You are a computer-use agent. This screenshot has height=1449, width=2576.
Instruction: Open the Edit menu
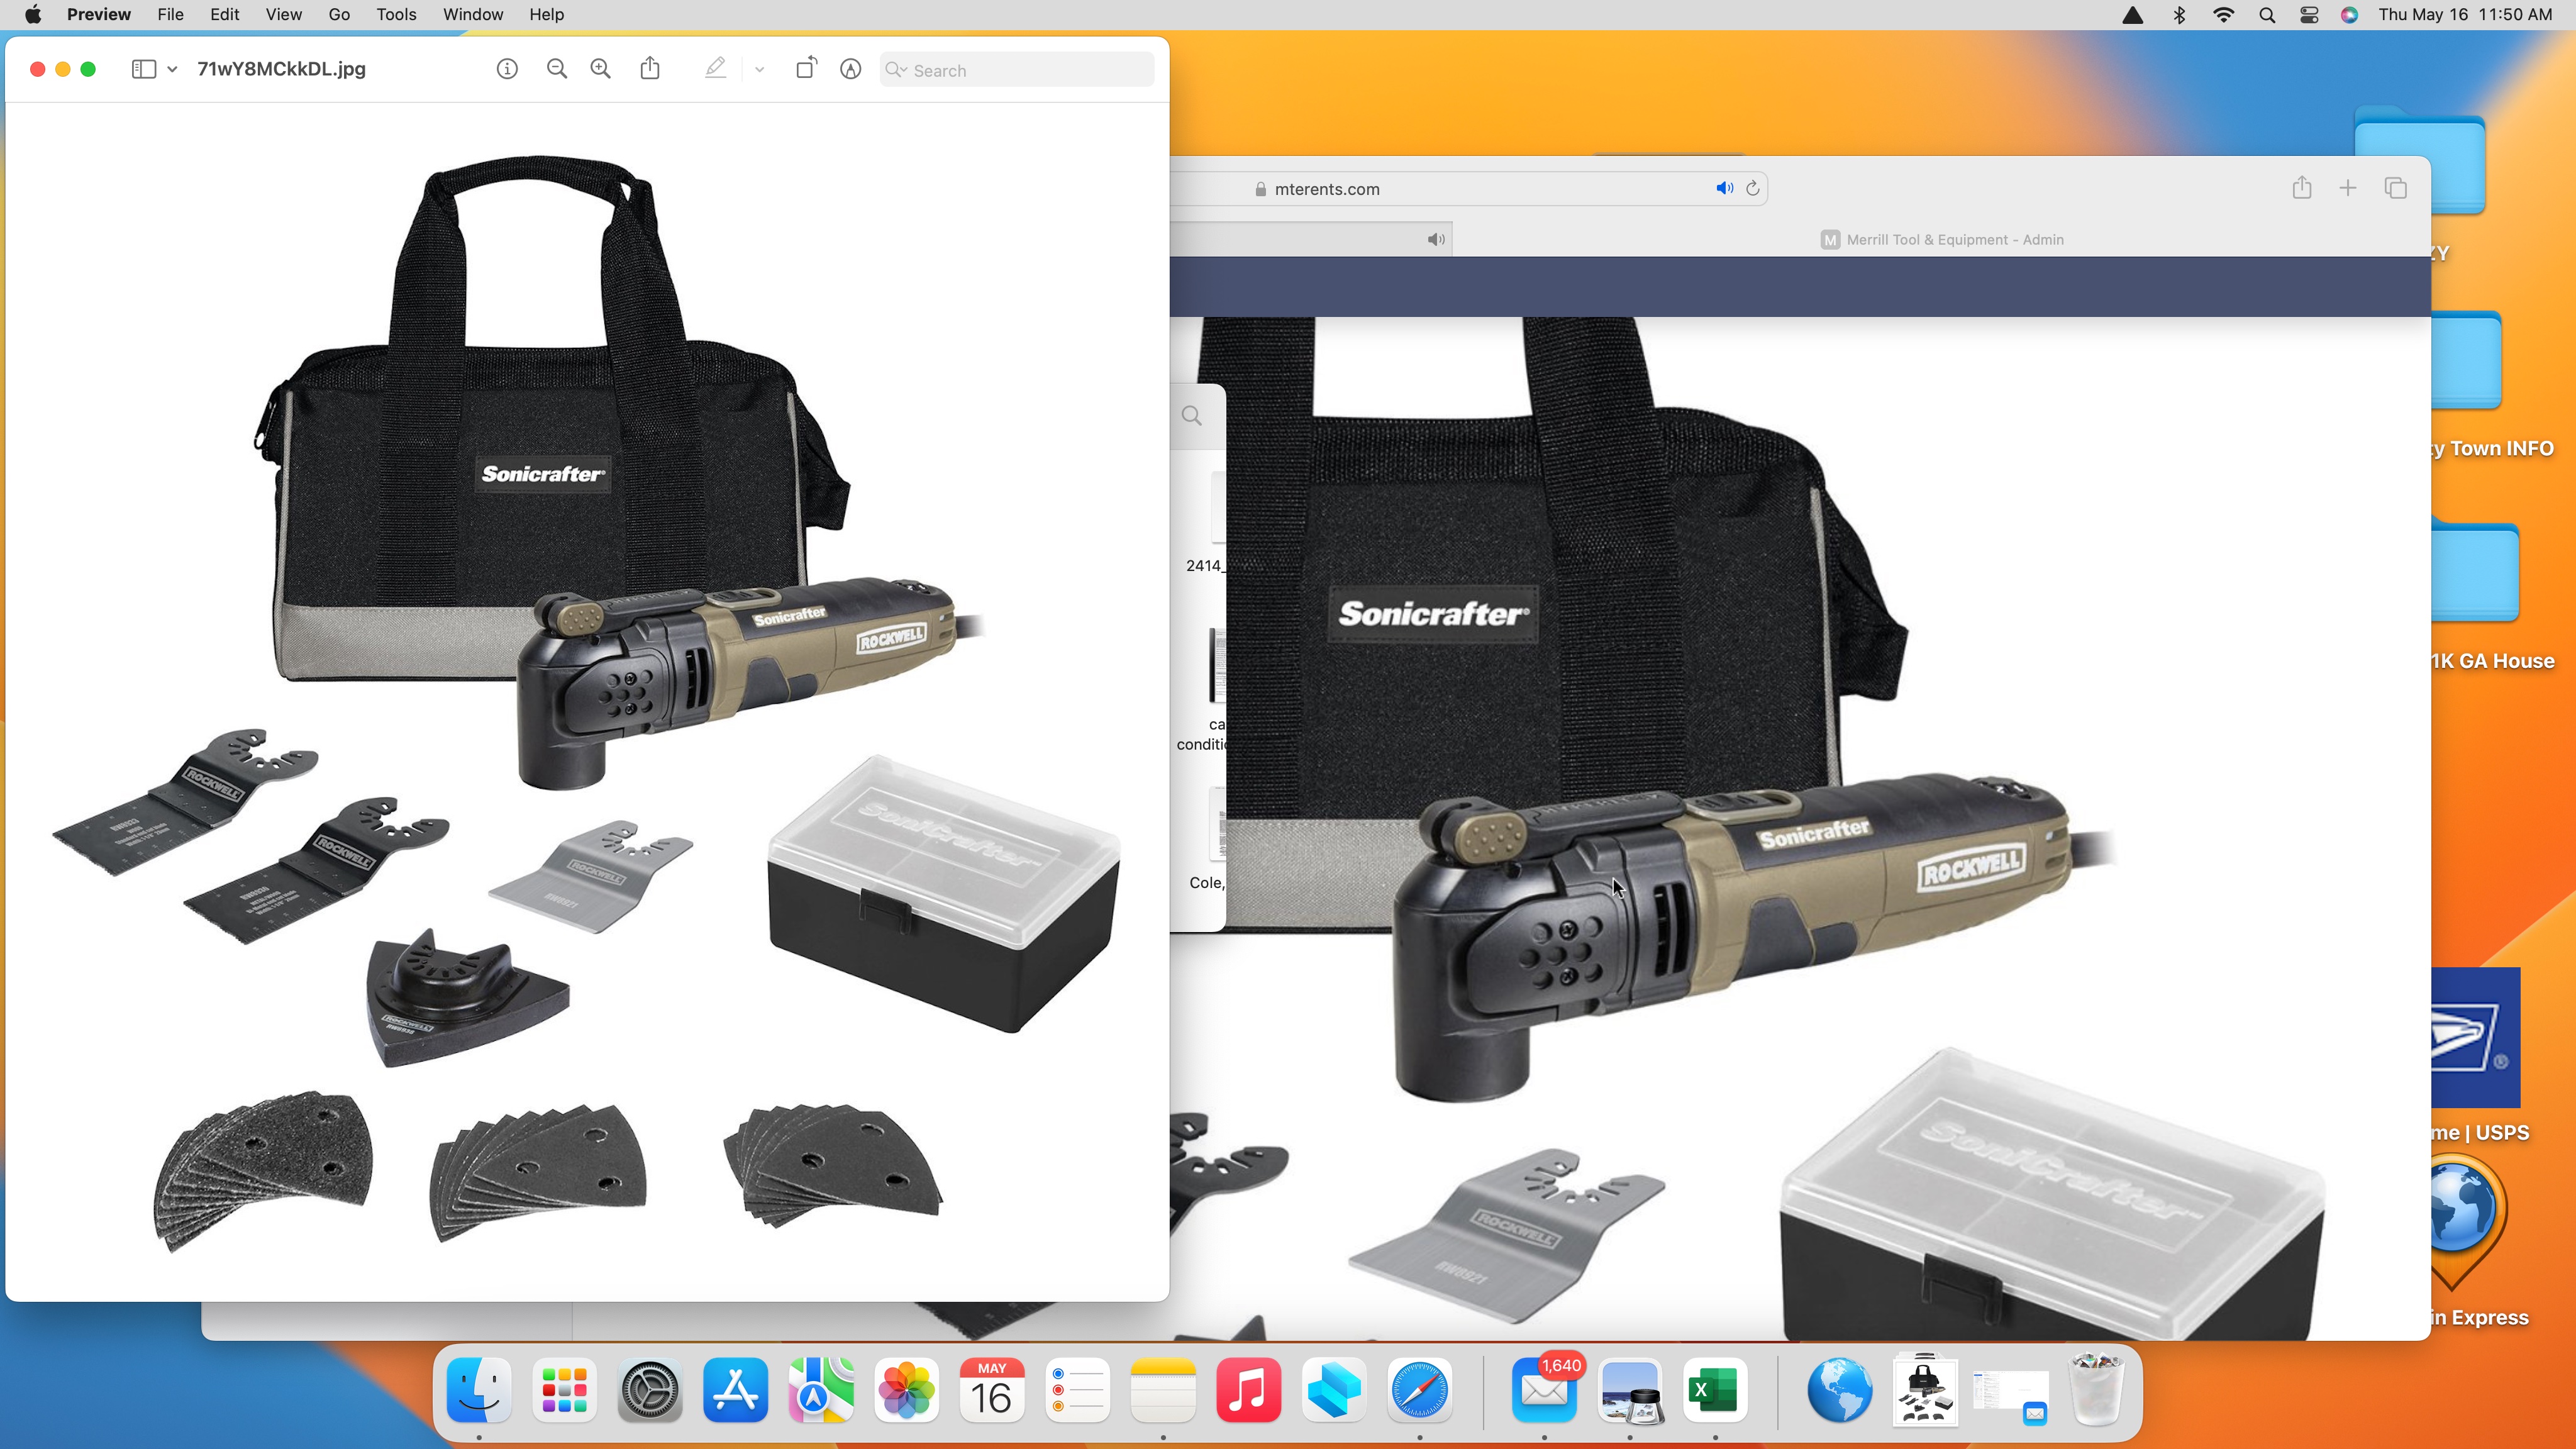click(x=224, y=15)
